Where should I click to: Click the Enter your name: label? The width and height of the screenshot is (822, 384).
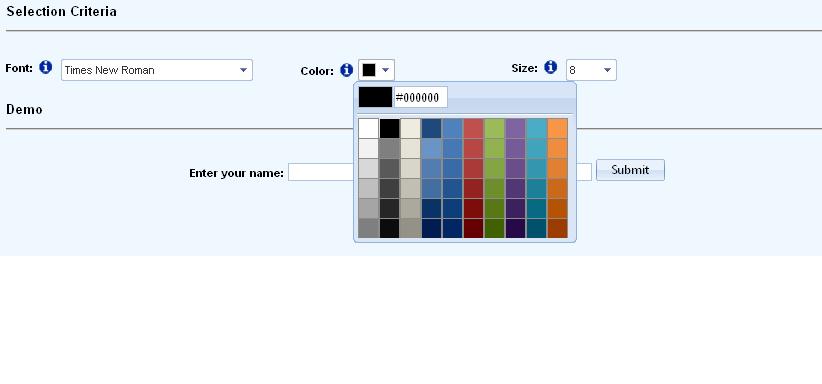click(236, 173)
